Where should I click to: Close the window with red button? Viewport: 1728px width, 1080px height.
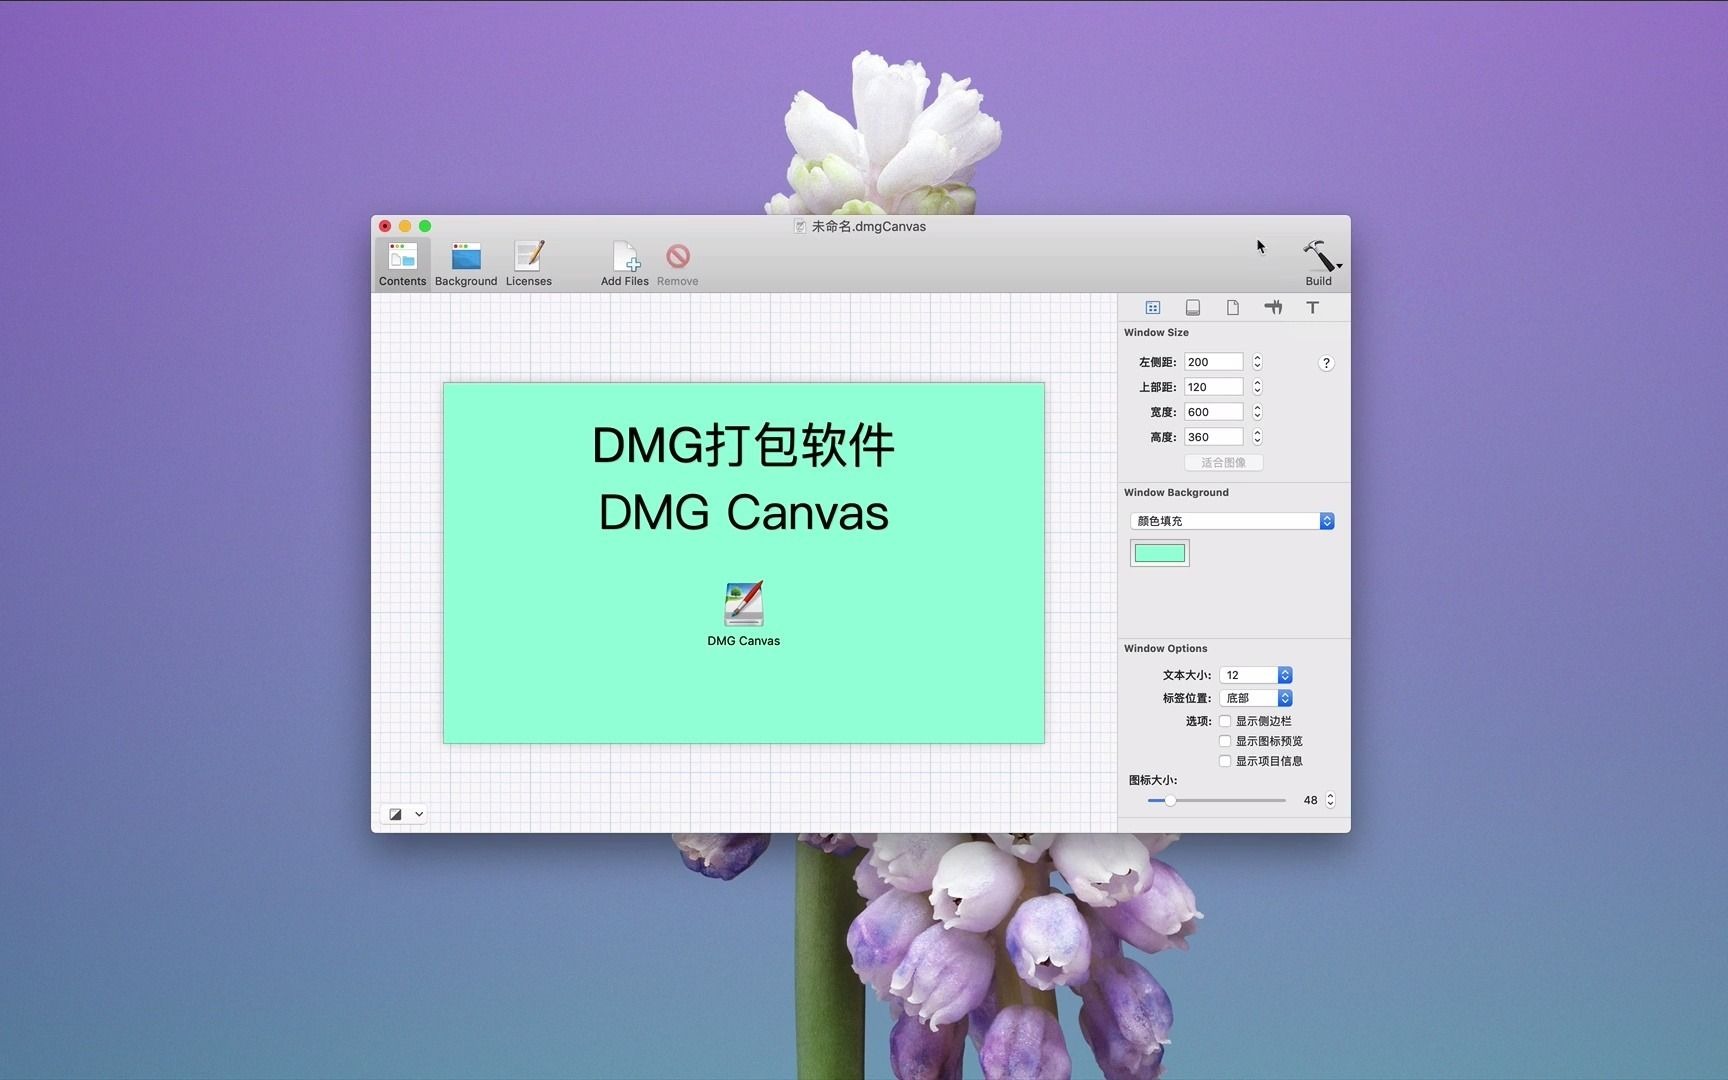click(385, 226)
